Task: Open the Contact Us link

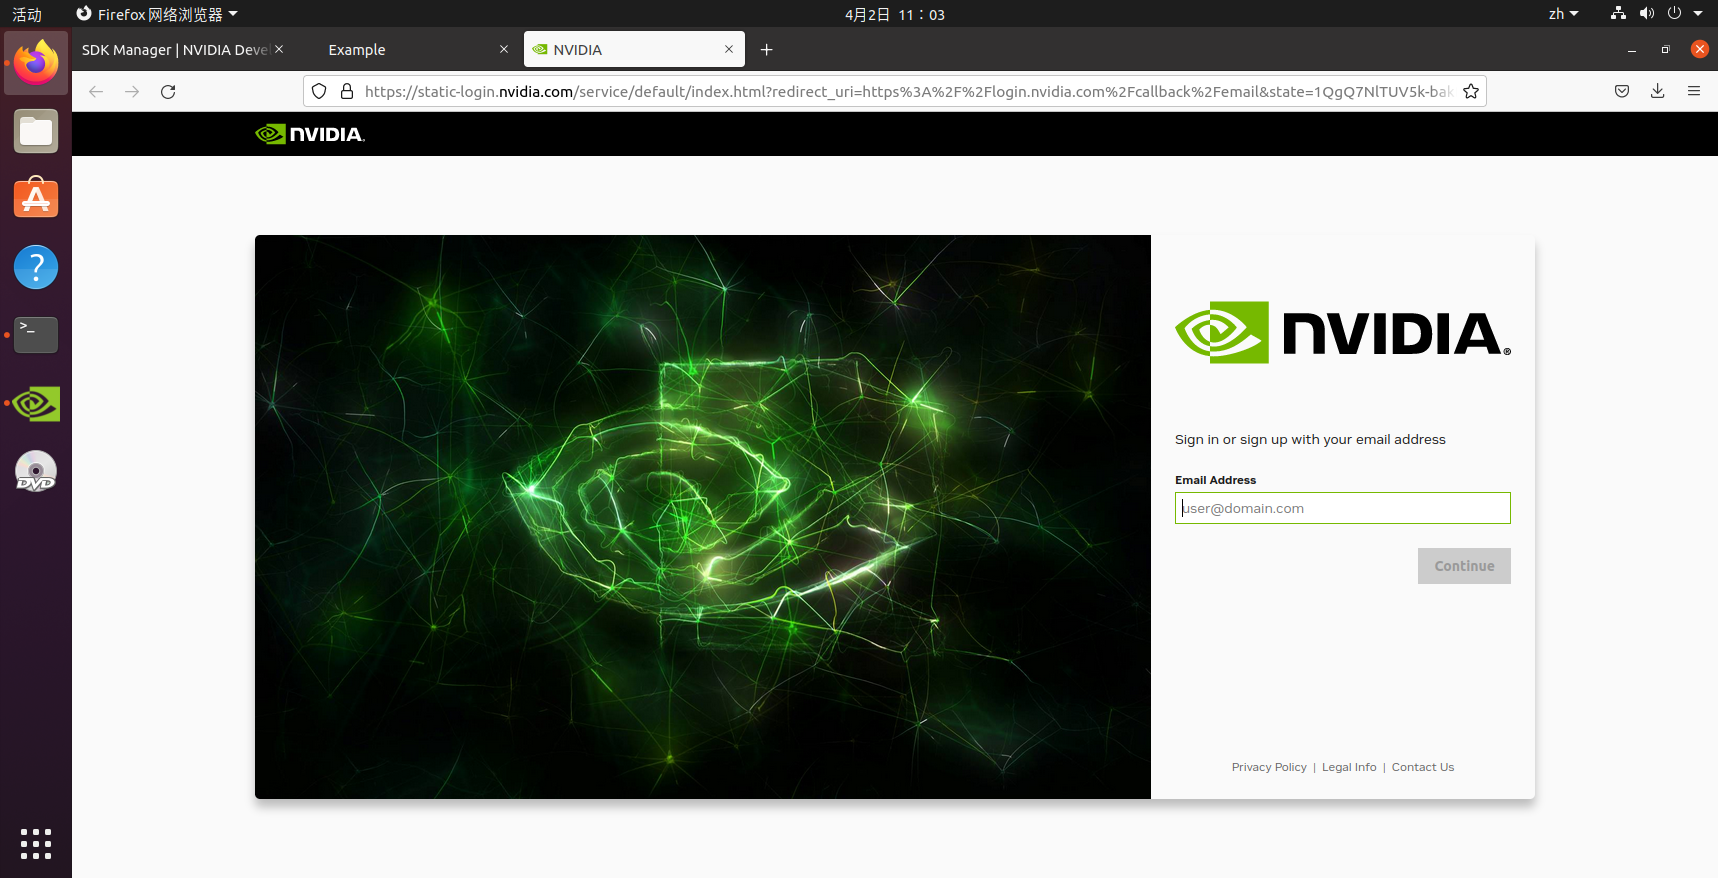Action: pyautogui.click(x=1423, y=767)
